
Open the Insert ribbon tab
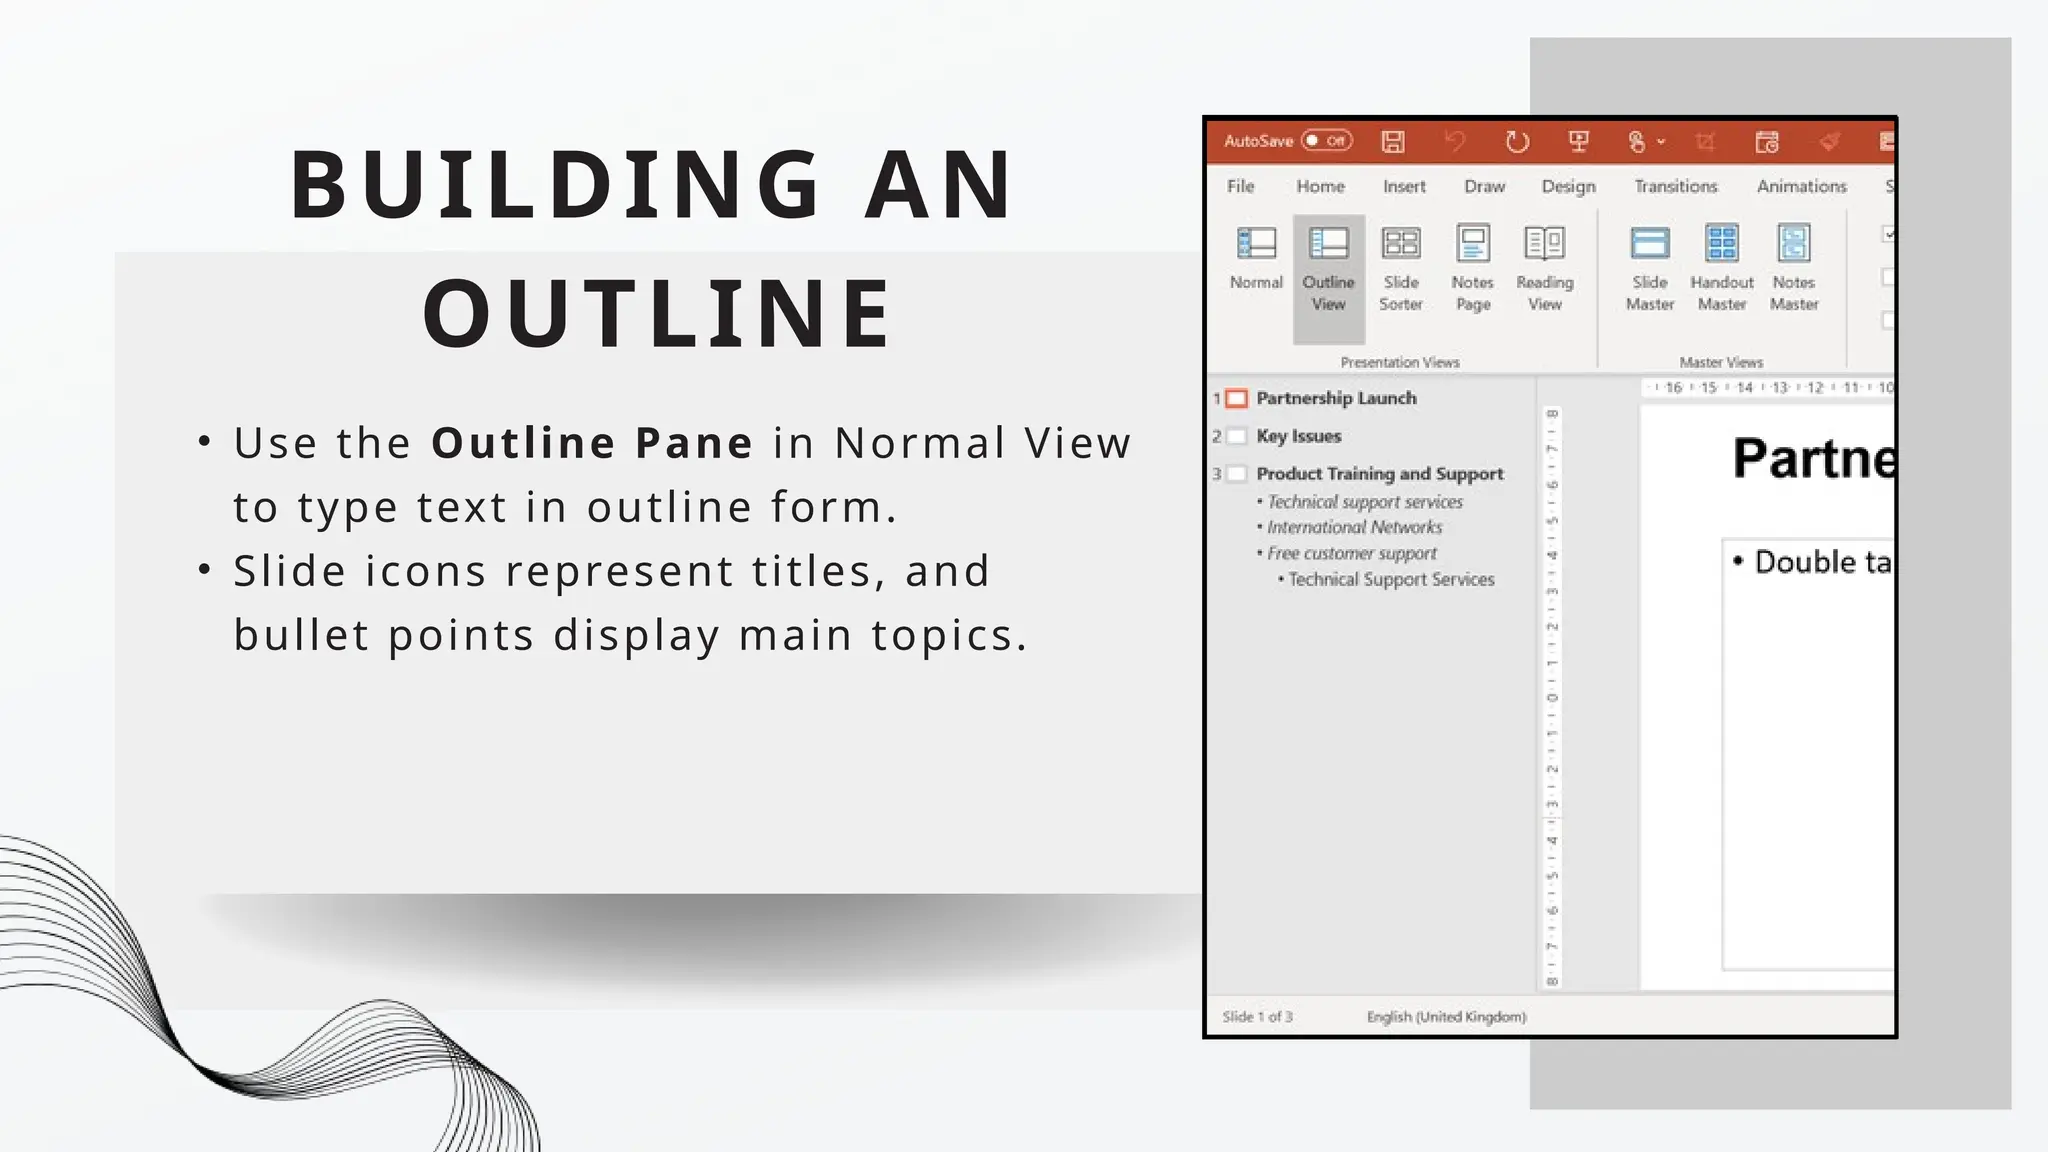[x=1404, y=186]
